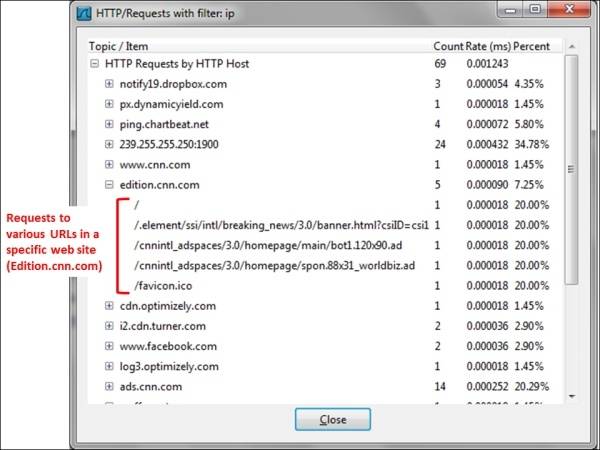Select the ping.chartbeat.net host name
Viewport: 600px width, 450px height.
coord(164,124)
